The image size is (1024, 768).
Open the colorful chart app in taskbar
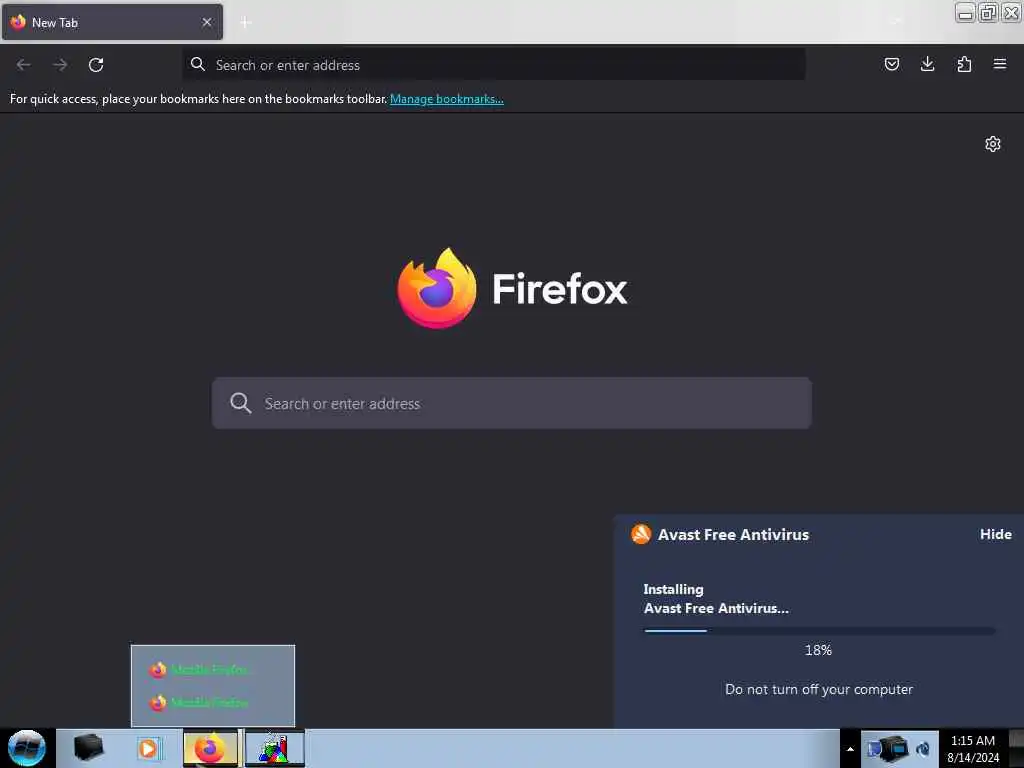coord(274,748)
